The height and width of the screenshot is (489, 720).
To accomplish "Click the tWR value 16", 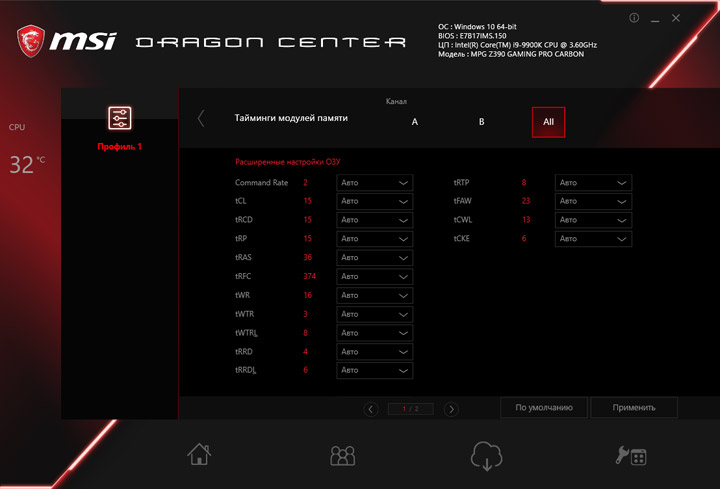I will pos(308,295).
